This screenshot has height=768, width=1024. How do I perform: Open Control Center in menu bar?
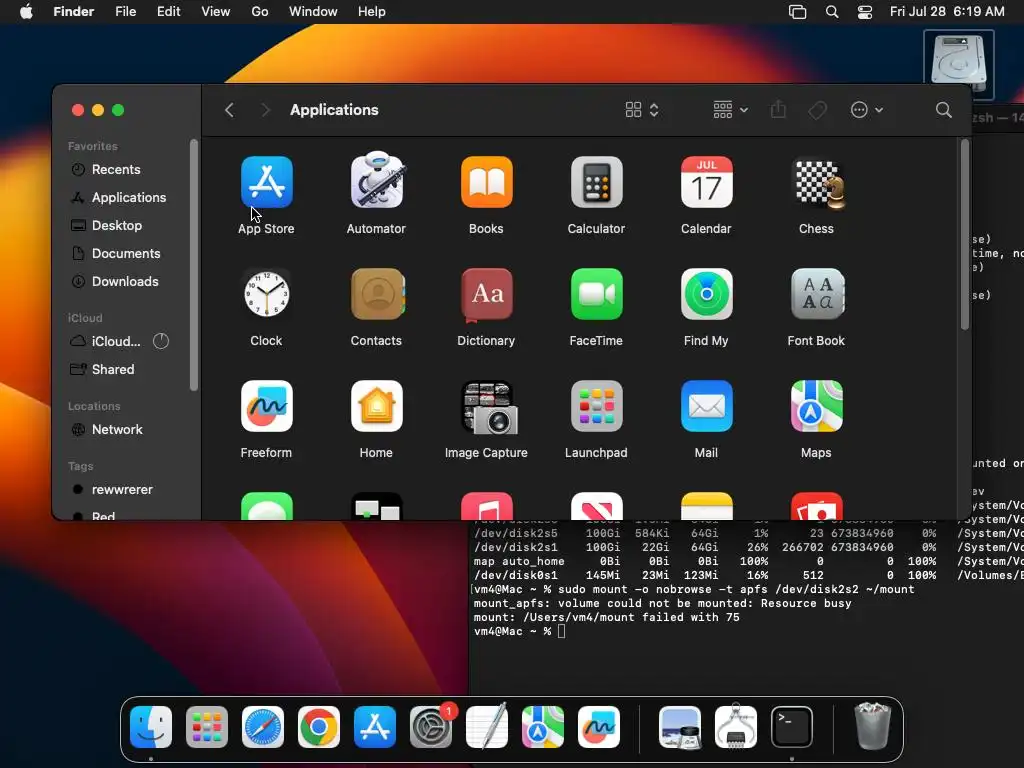865,12
